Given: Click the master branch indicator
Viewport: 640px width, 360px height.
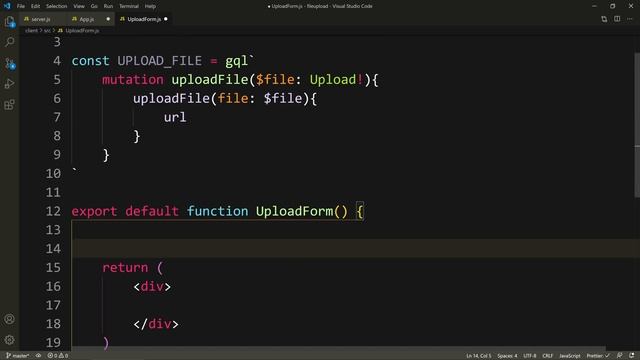Looking at the screenshot, I should [18, 356].
